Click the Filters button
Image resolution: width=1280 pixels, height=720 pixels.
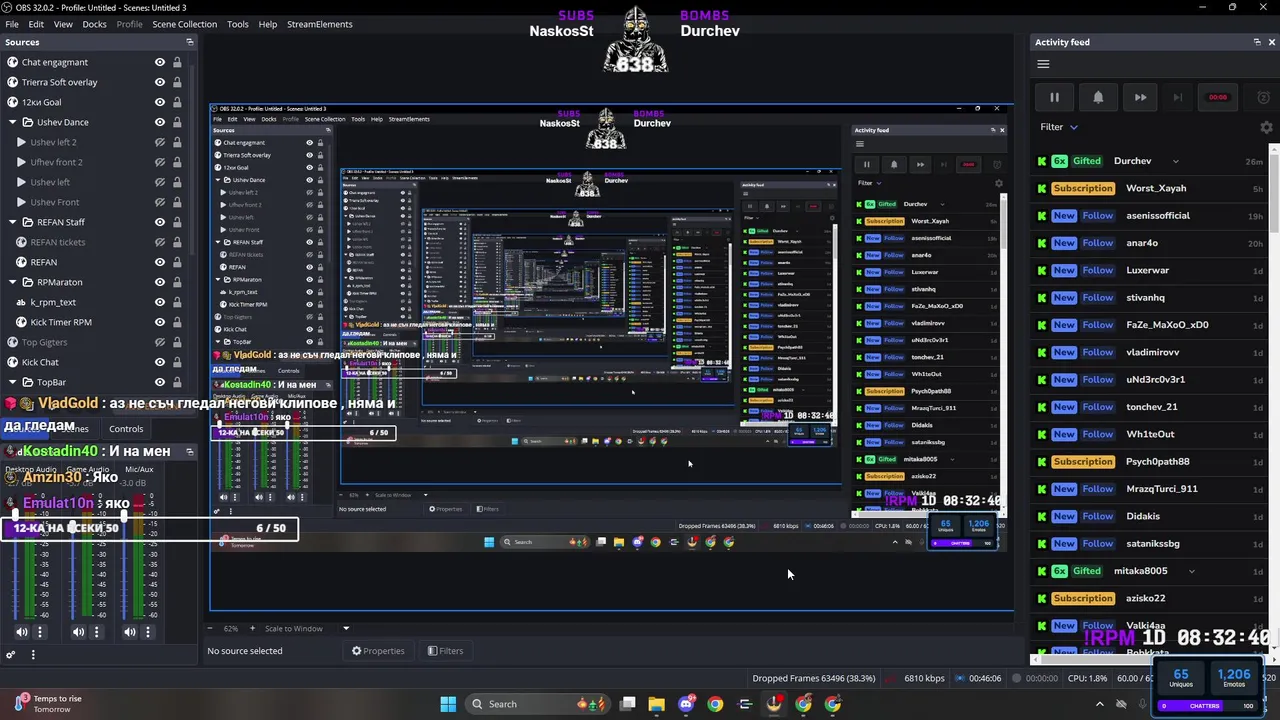445,651
